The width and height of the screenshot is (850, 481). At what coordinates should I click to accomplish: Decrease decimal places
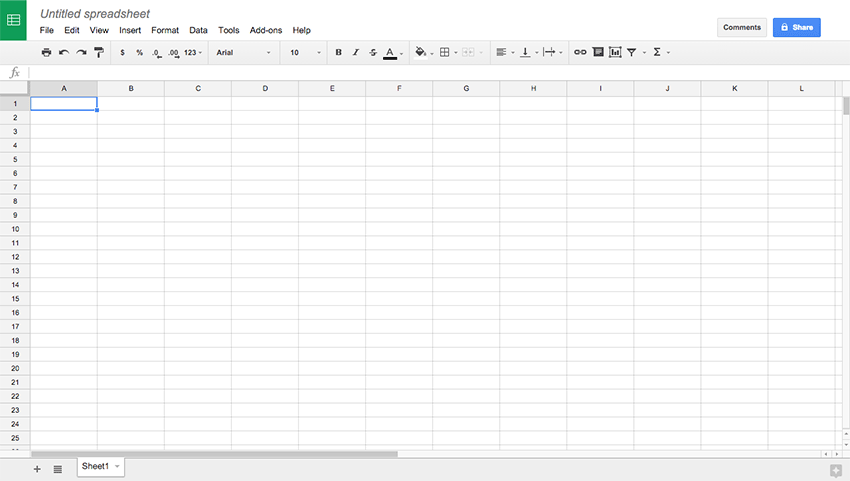[156, 53]
